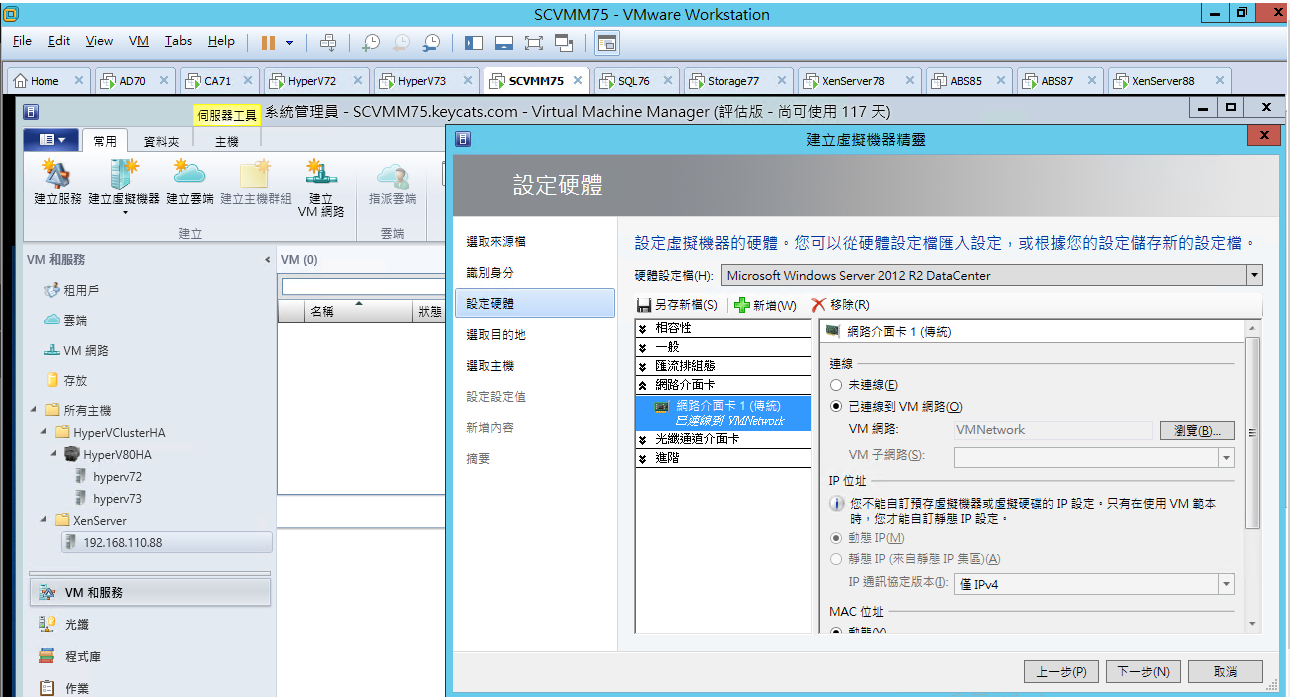
Task: Select host 192.168.110.88 in the tree
Action: pyautogui.click(x=165, y=542)
